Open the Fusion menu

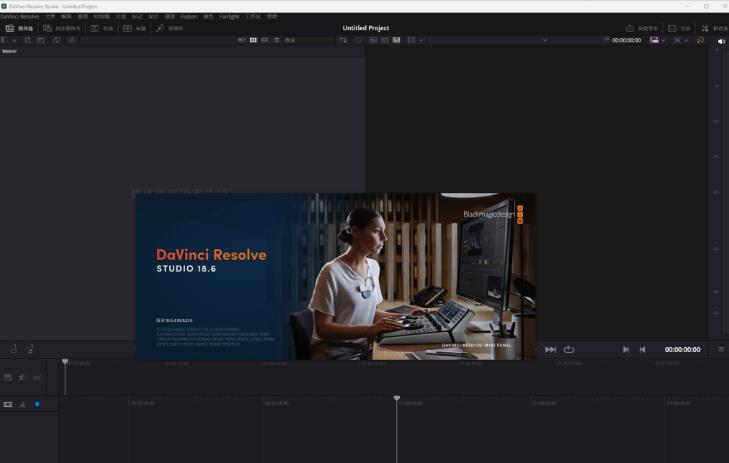tap(189, 16)
